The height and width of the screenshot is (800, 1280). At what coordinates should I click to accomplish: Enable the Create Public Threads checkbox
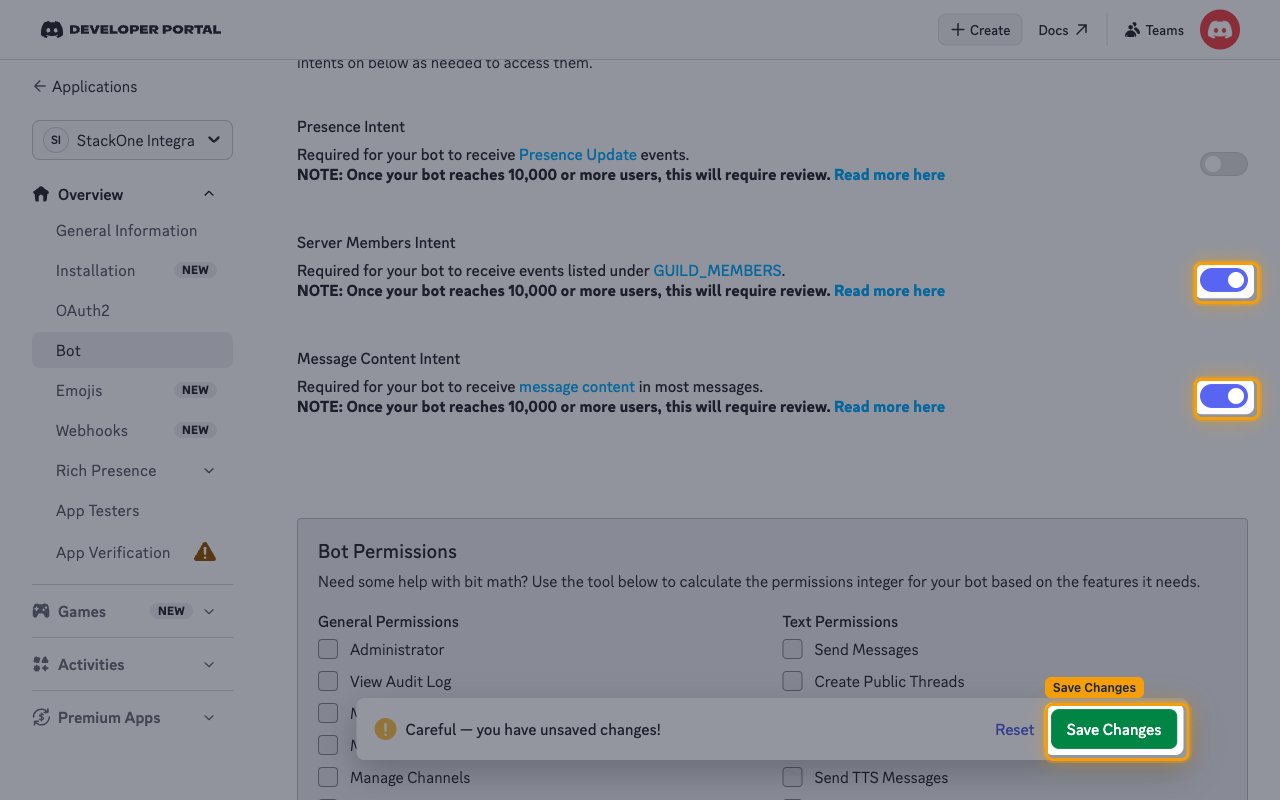point(792,681)
